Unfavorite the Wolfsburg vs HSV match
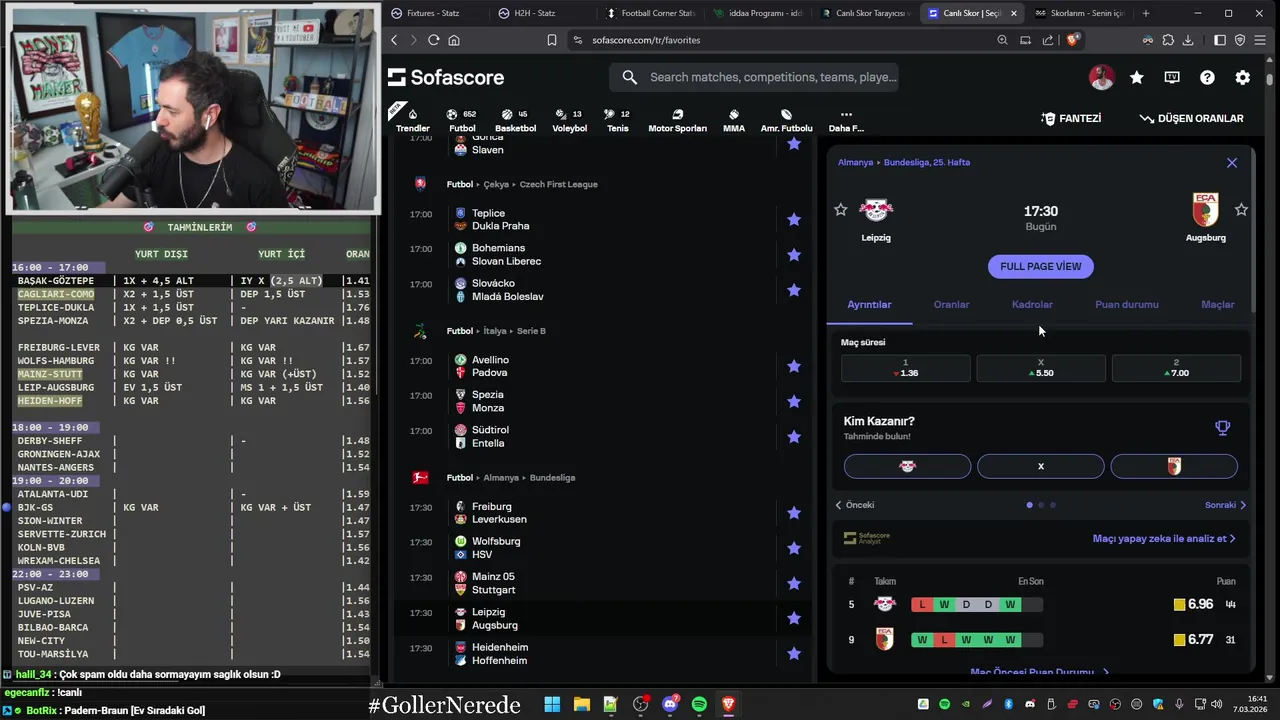This screenshot has height=720, width=1280. pos(794,548)
